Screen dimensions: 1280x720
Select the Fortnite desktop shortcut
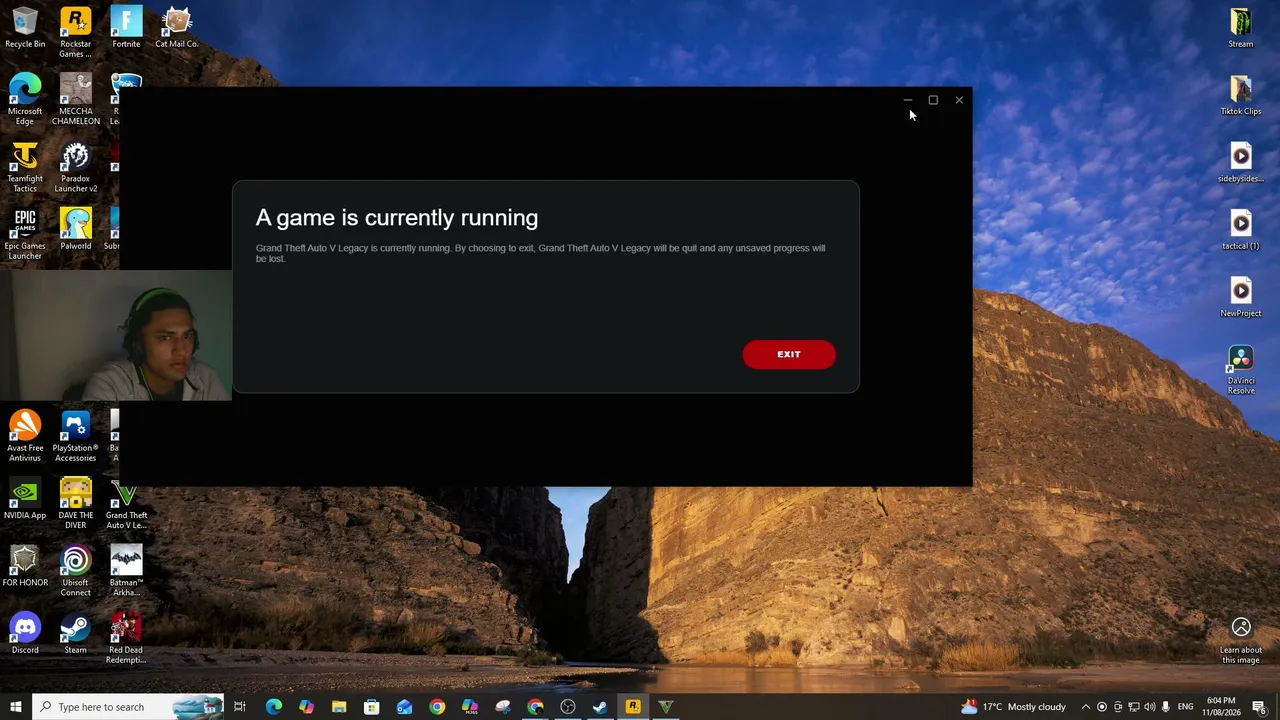126,28
